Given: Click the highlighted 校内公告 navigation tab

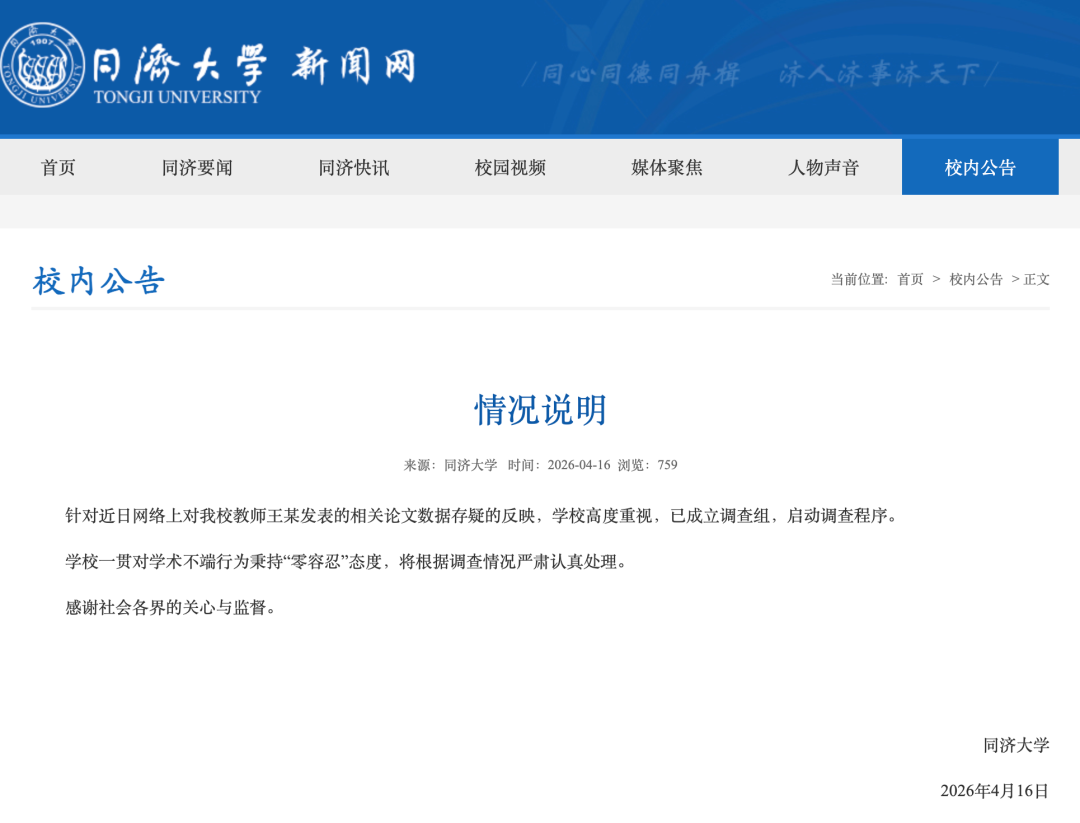Looking at the screenshot, I should coord(980,167).
